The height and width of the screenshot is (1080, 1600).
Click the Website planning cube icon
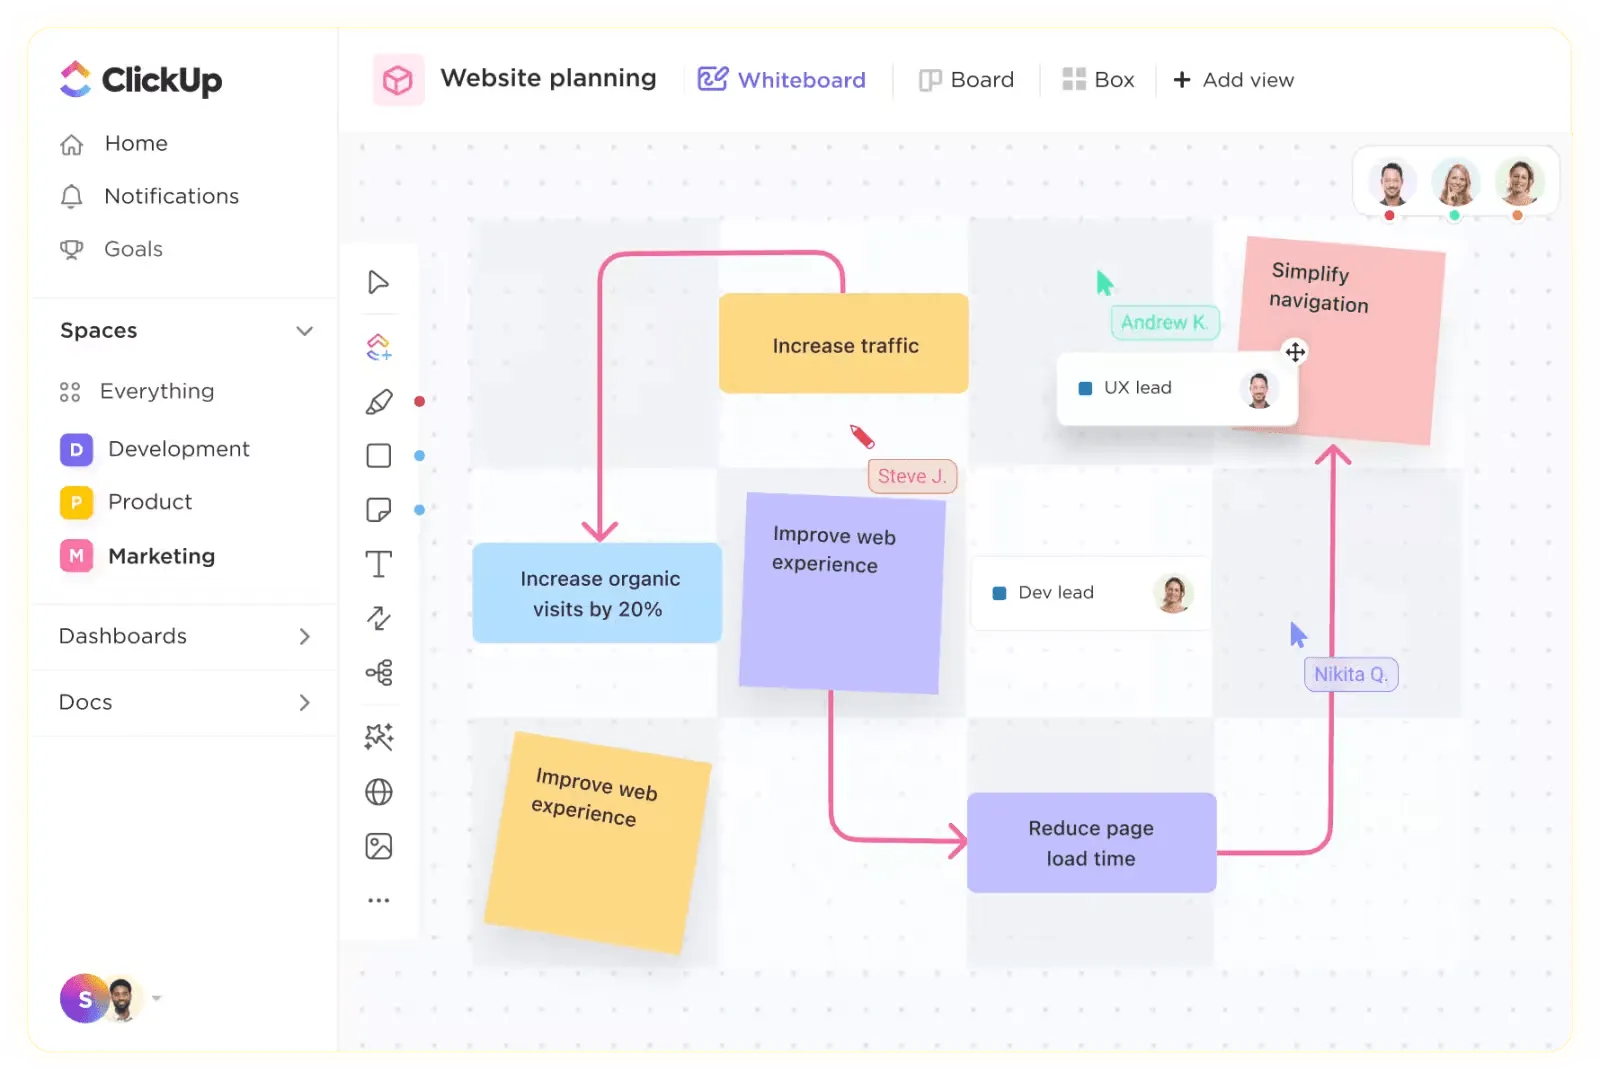[398, 80]
